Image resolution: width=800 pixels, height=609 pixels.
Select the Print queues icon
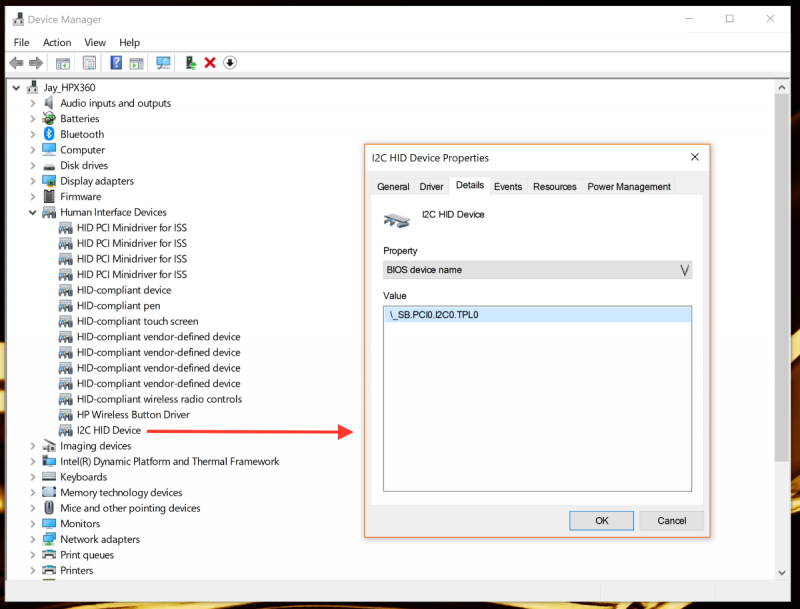[49, 554]
